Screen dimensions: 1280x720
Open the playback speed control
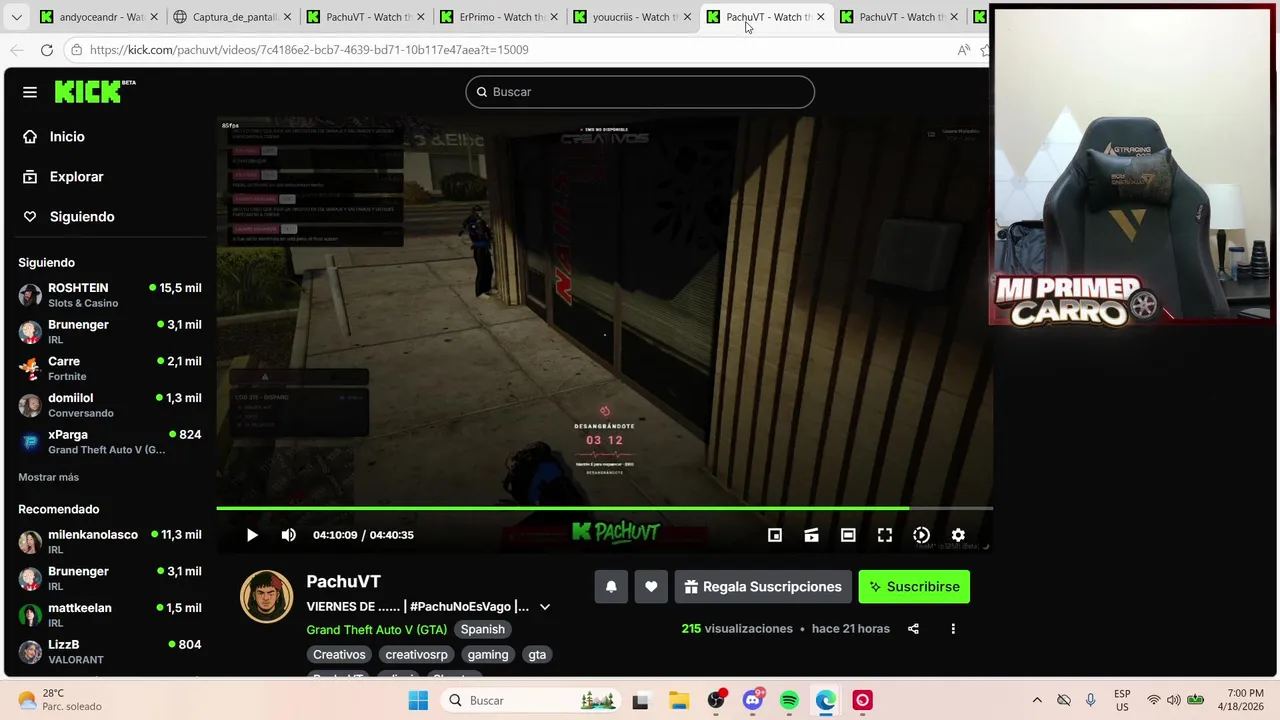click(921, 535)
